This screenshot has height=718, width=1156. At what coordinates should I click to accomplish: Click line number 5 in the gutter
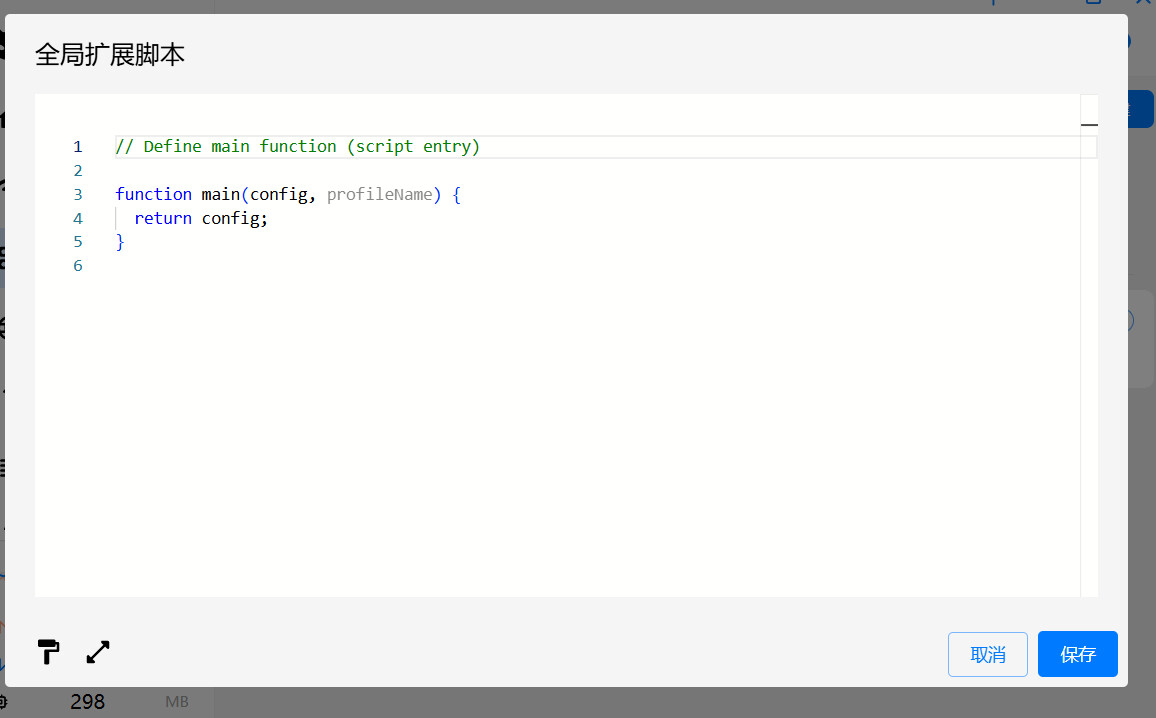coord(78,242)
